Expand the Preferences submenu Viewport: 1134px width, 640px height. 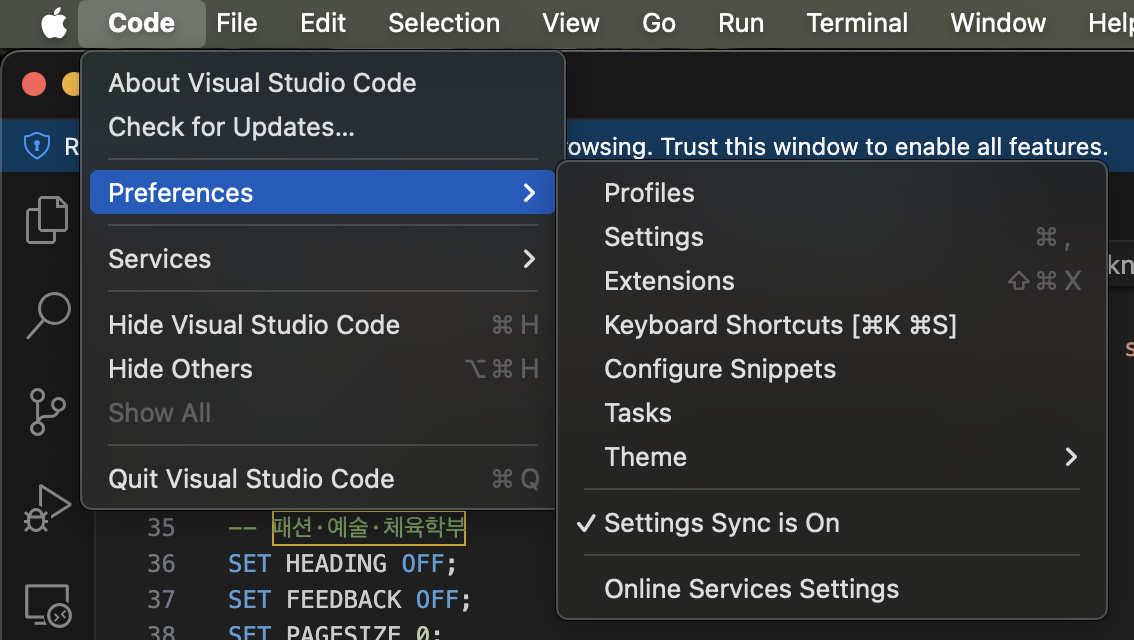[x=323, y=192]
